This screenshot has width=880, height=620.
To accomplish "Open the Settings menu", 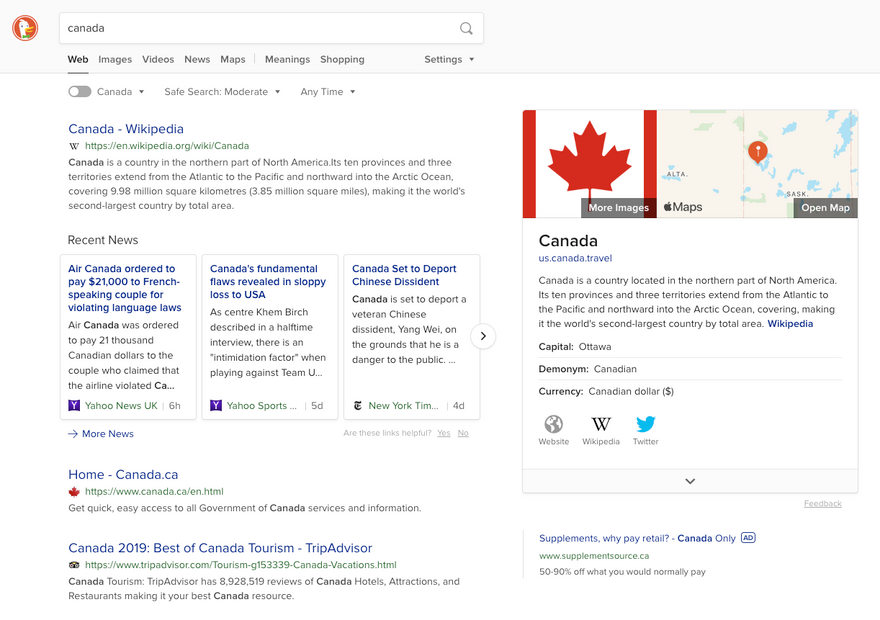I will [449, 59].
